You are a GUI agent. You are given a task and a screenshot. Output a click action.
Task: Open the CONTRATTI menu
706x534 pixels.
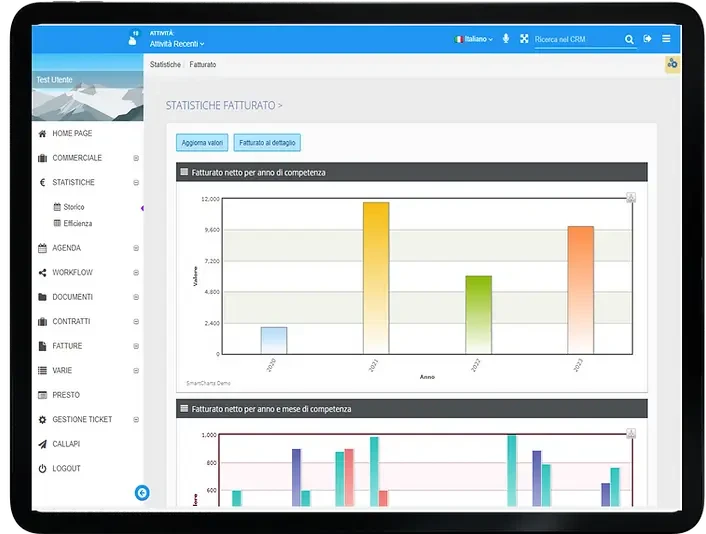(71, 321)
